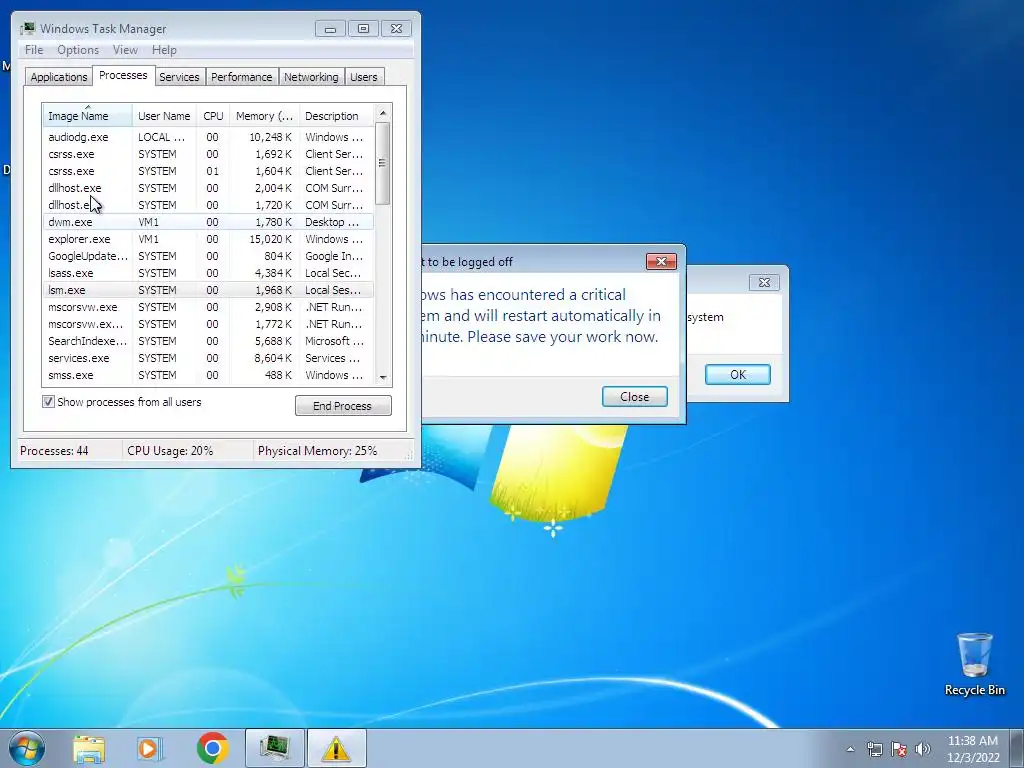Select the lsm.exe process row
The image size is (1024, 768).
(x=208, y=290)
